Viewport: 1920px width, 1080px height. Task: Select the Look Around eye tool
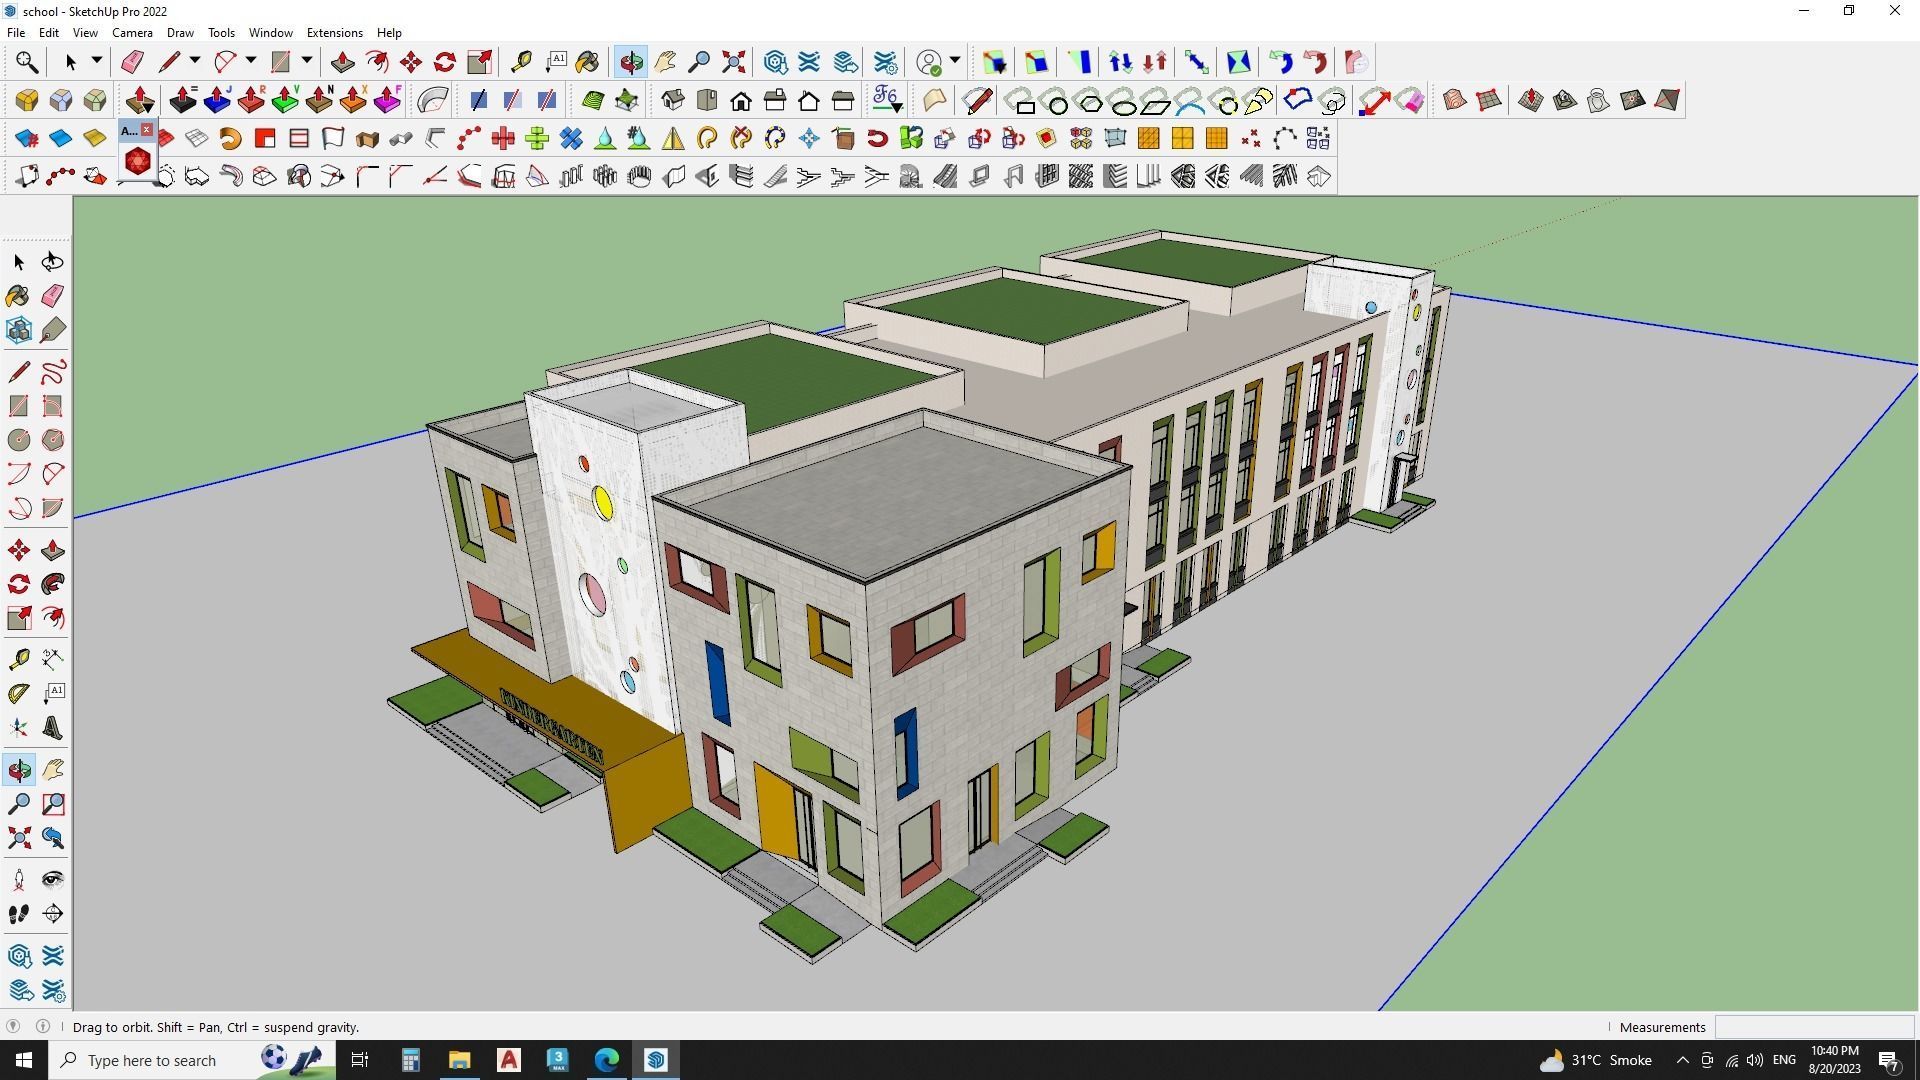pos(53,880)
